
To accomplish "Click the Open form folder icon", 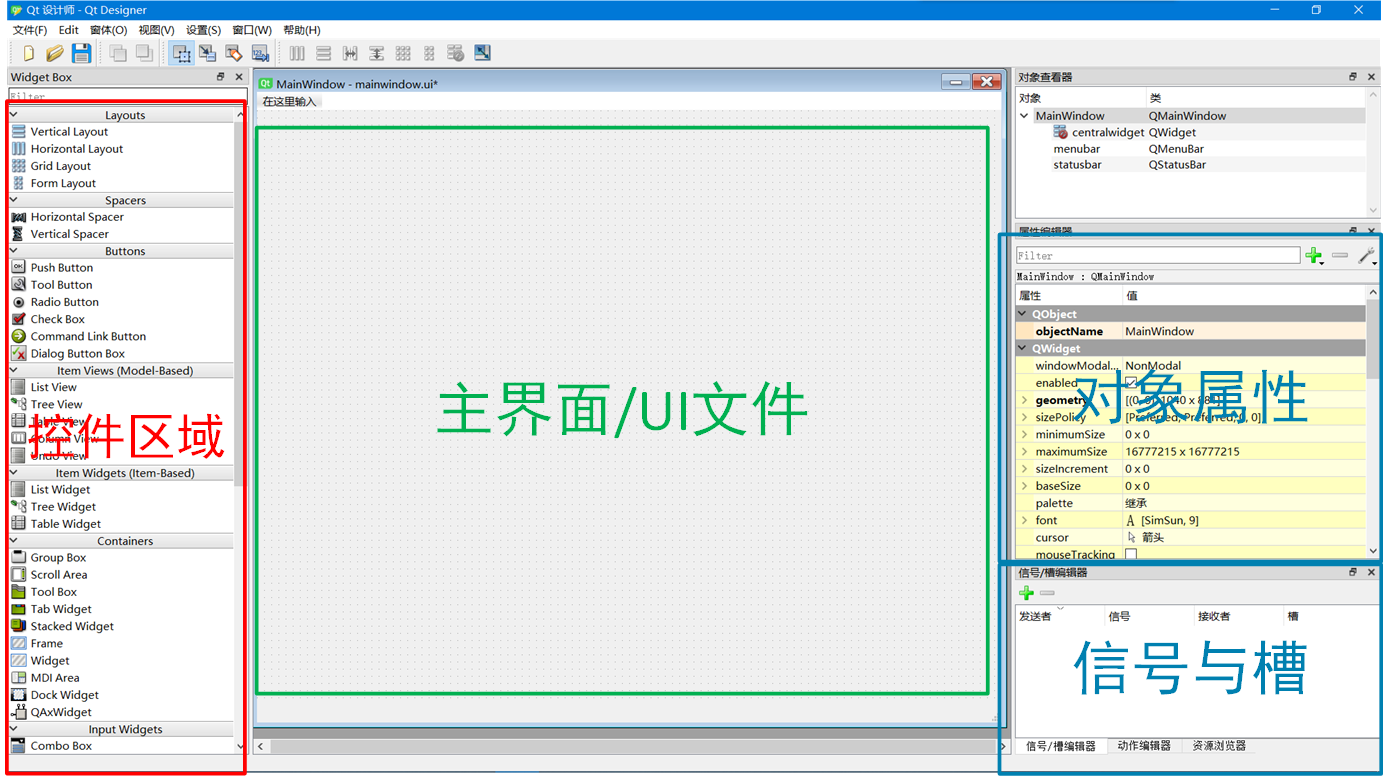I will coord(55,53).
